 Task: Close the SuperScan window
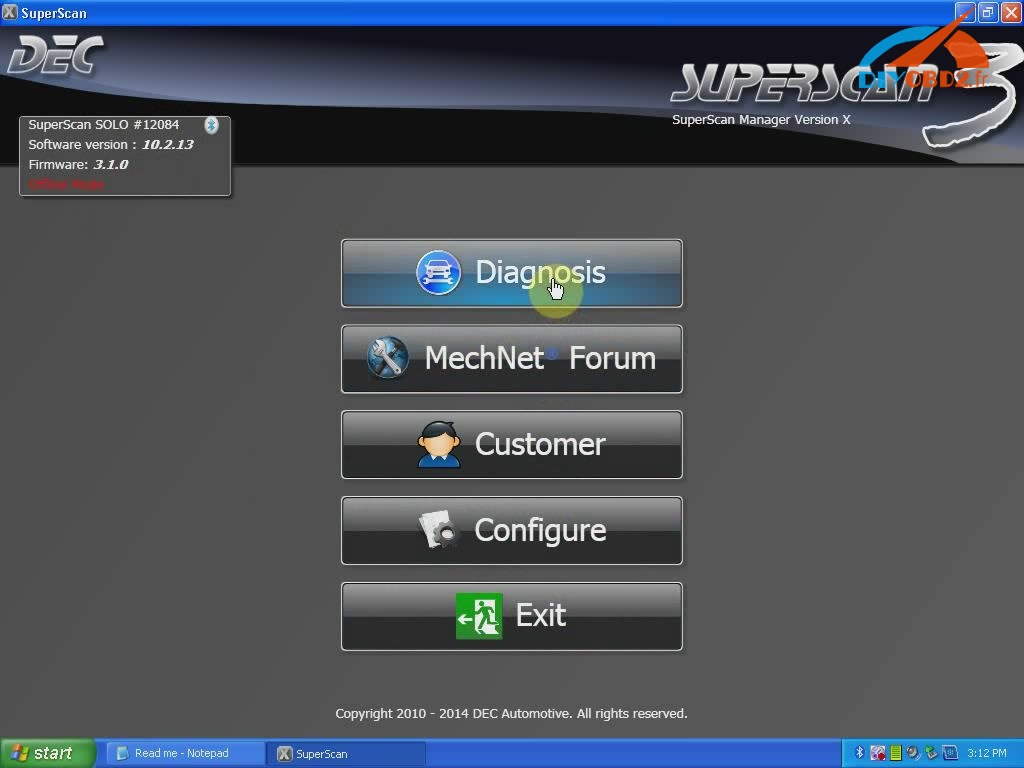point(1011,12)
